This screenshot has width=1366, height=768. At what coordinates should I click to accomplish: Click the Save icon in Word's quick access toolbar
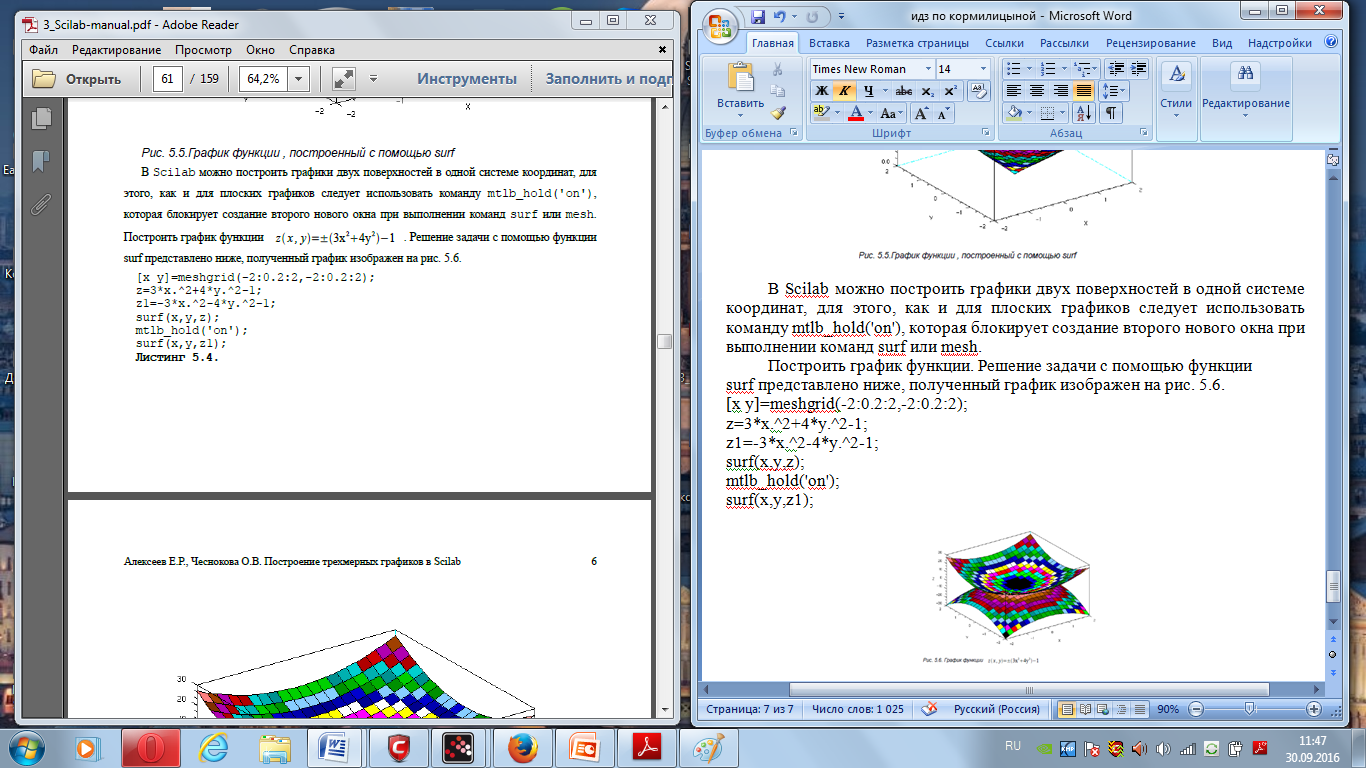pos(757,17)
